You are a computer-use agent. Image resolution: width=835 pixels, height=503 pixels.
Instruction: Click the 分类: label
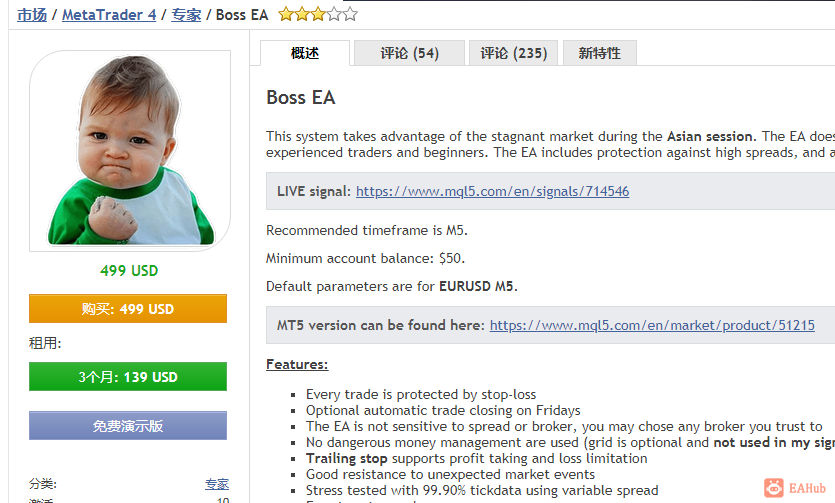coord(43,484)
